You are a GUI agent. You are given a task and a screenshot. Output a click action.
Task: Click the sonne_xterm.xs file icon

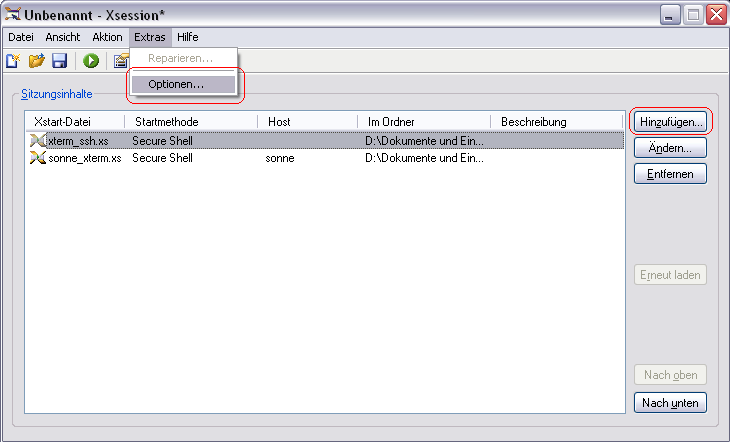click(38, 158)
